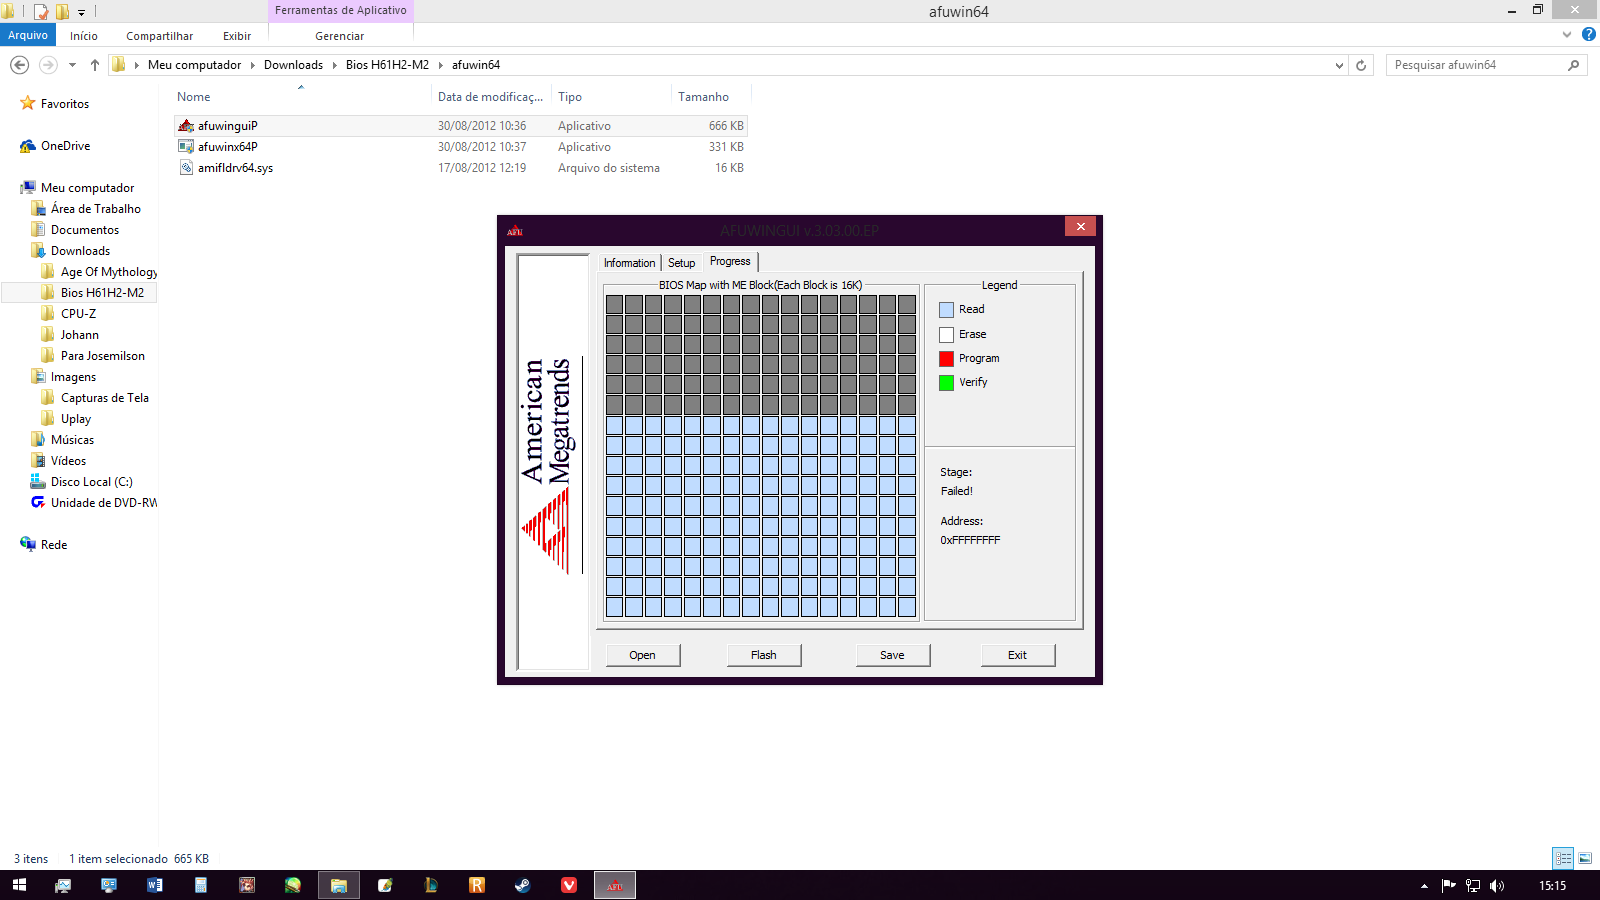
Task: Open the Action Center flag icon
Action: click(x=1449, y=886)
